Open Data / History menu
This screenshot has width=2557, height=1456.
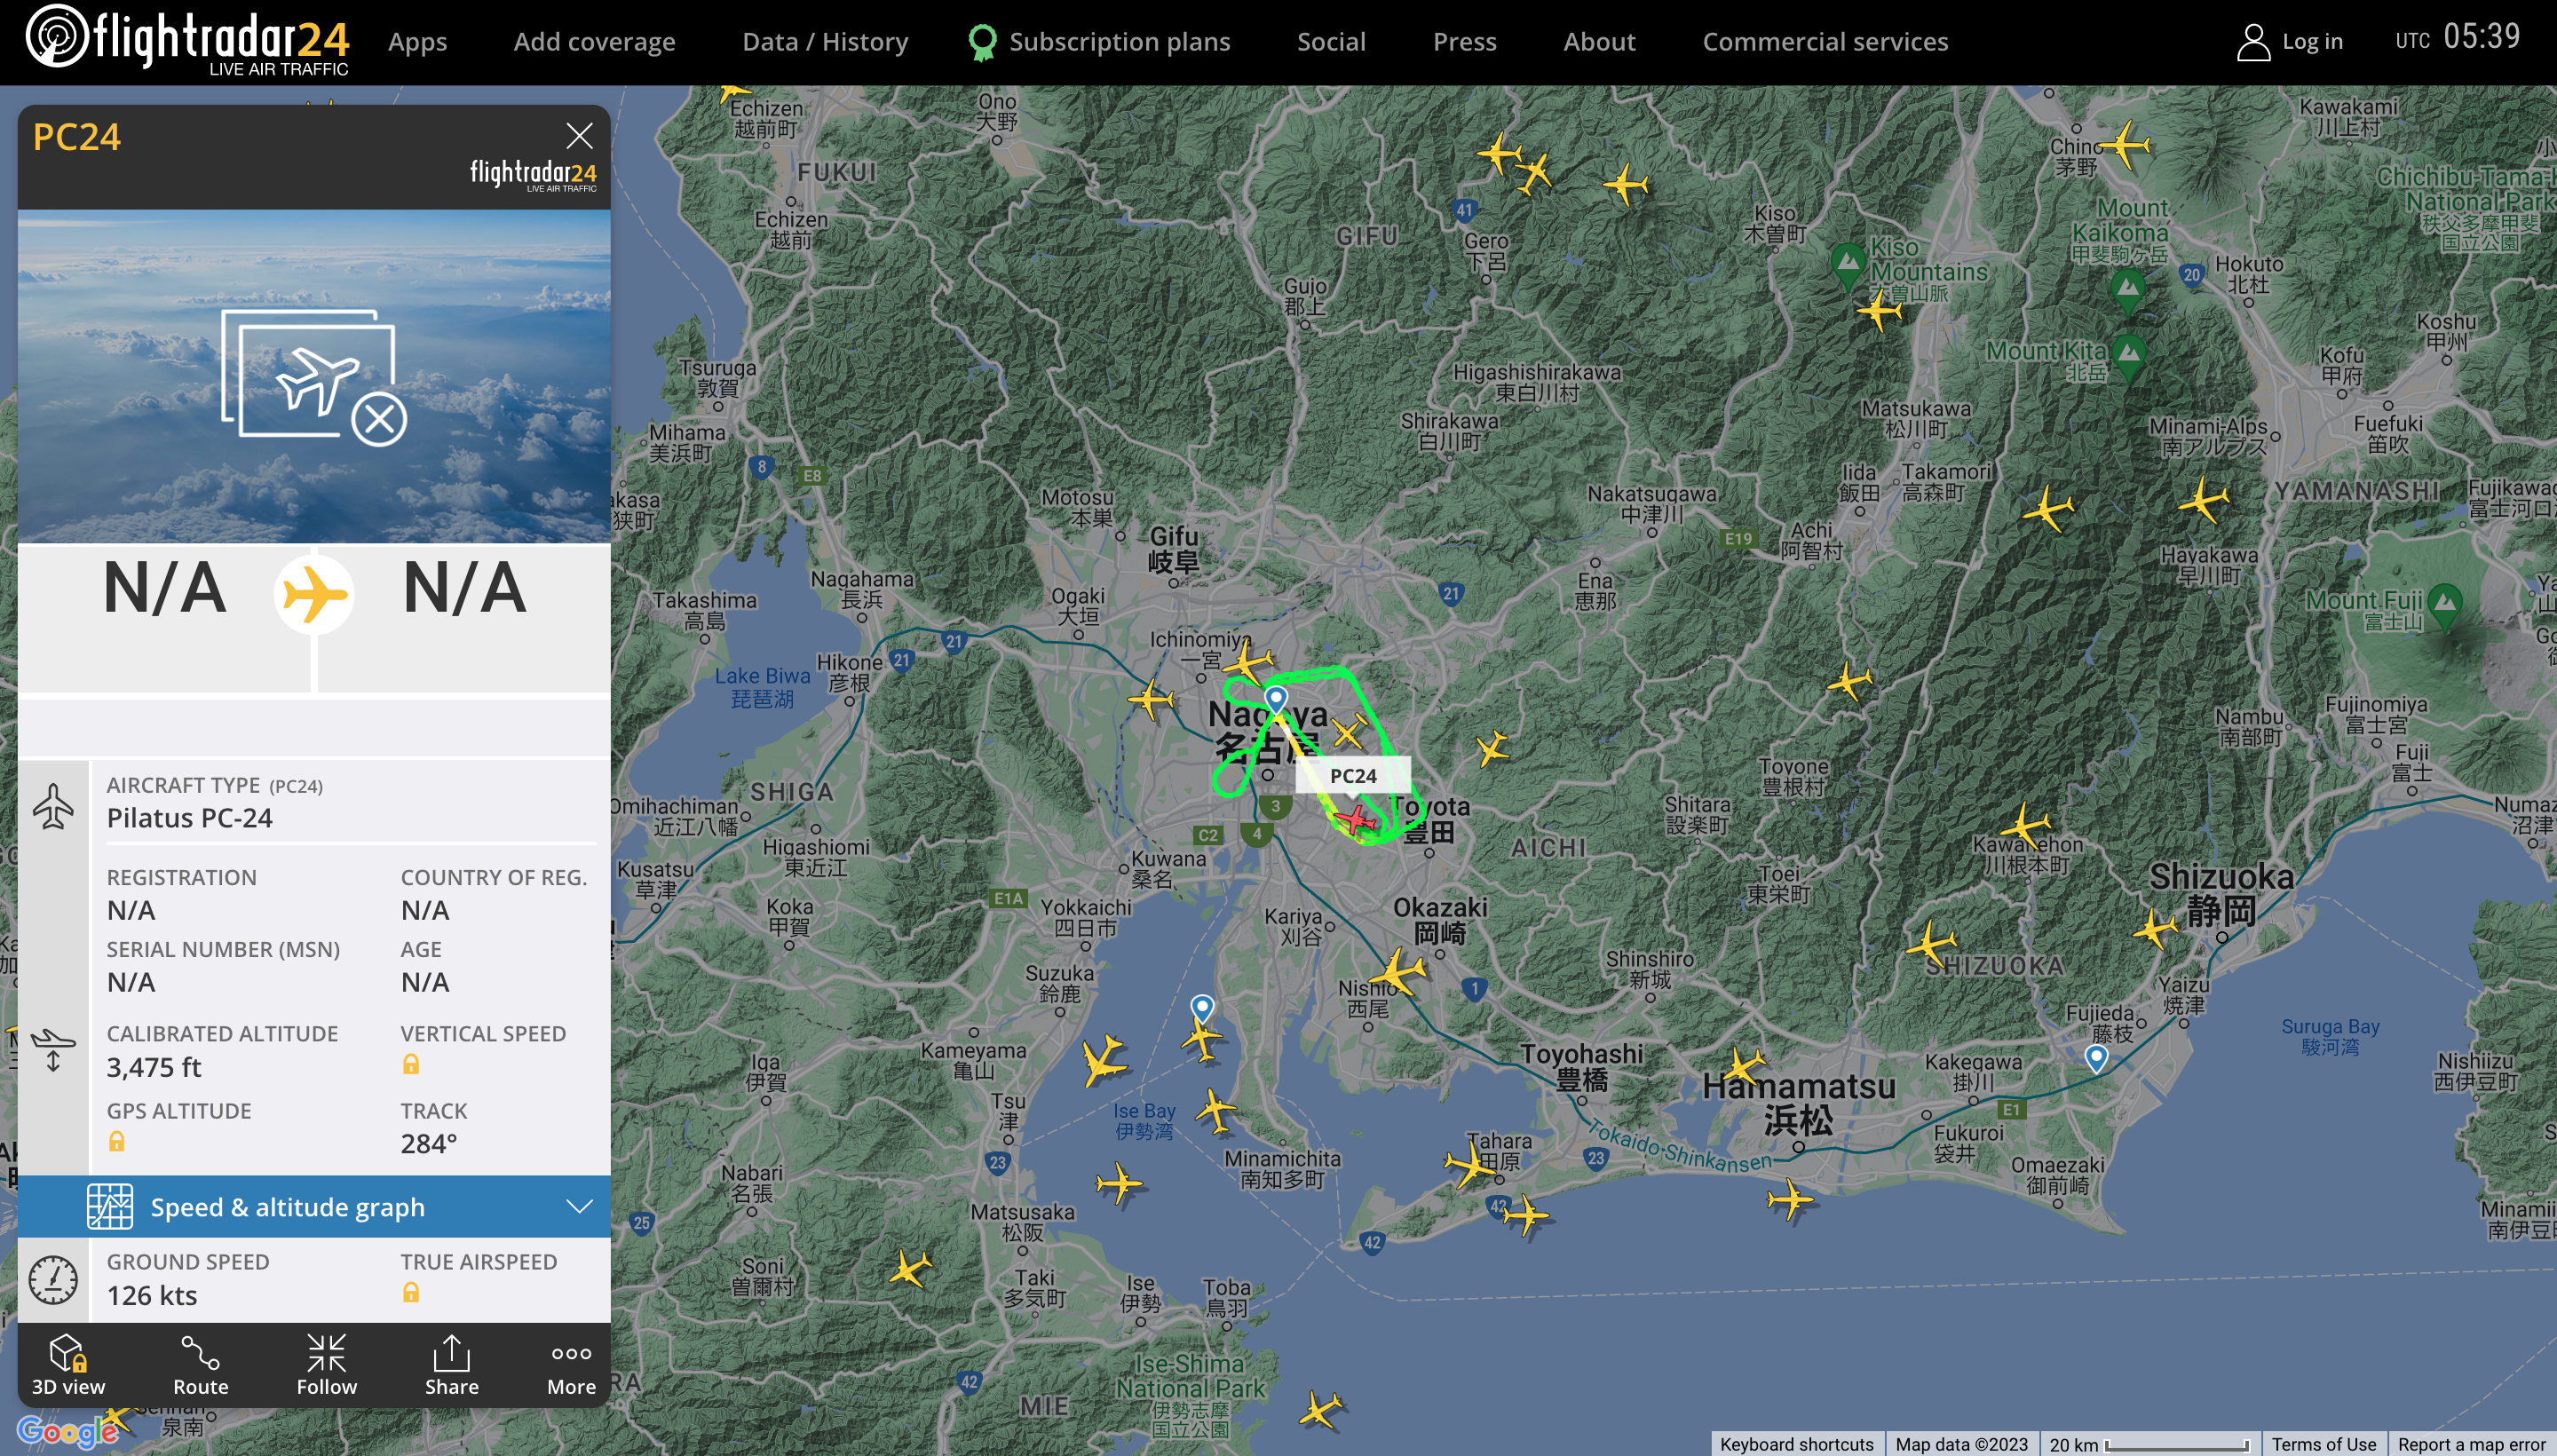click(825, 42)
